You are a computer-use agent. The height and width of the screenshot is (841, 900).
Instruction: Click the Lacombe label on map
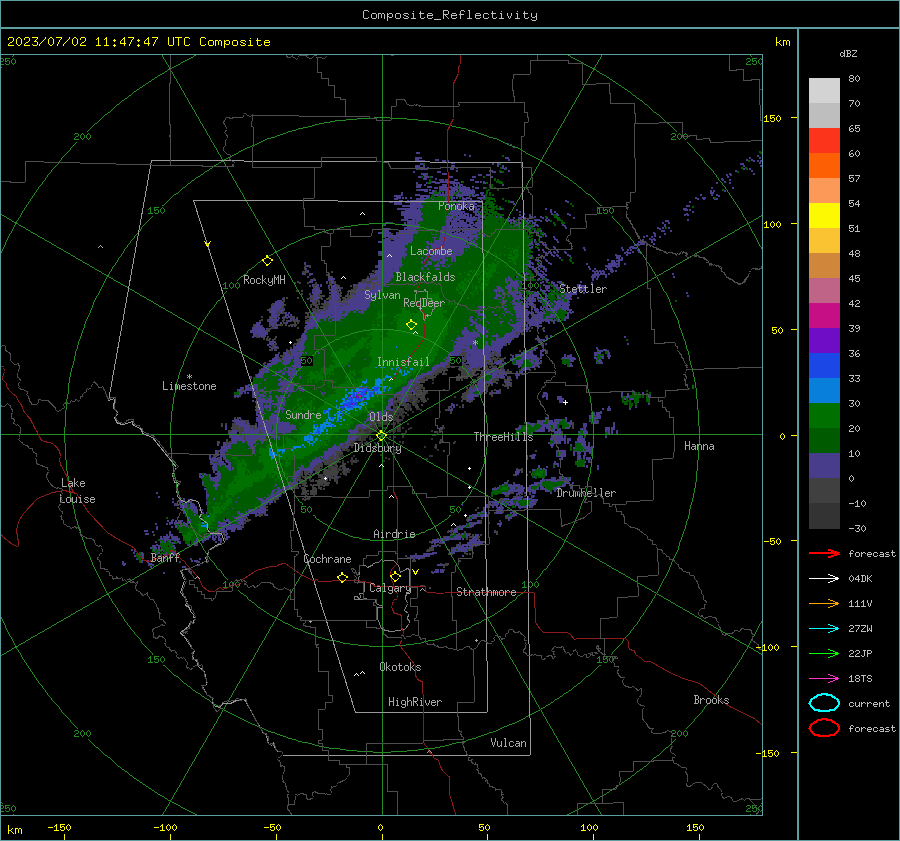point(431,251)
